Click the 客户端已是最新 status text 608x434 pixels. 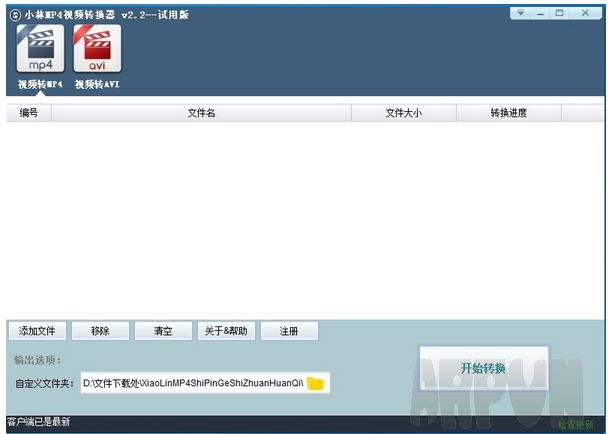coord(39,422)
